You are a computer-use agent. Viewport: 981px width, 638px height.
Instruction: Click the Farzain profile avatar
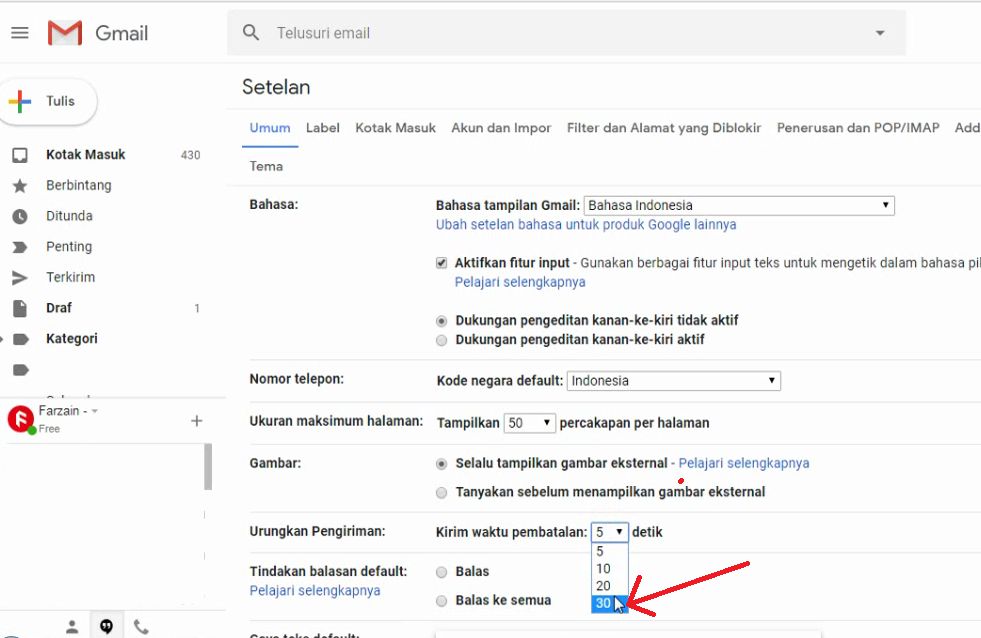[x=21, y=418]
